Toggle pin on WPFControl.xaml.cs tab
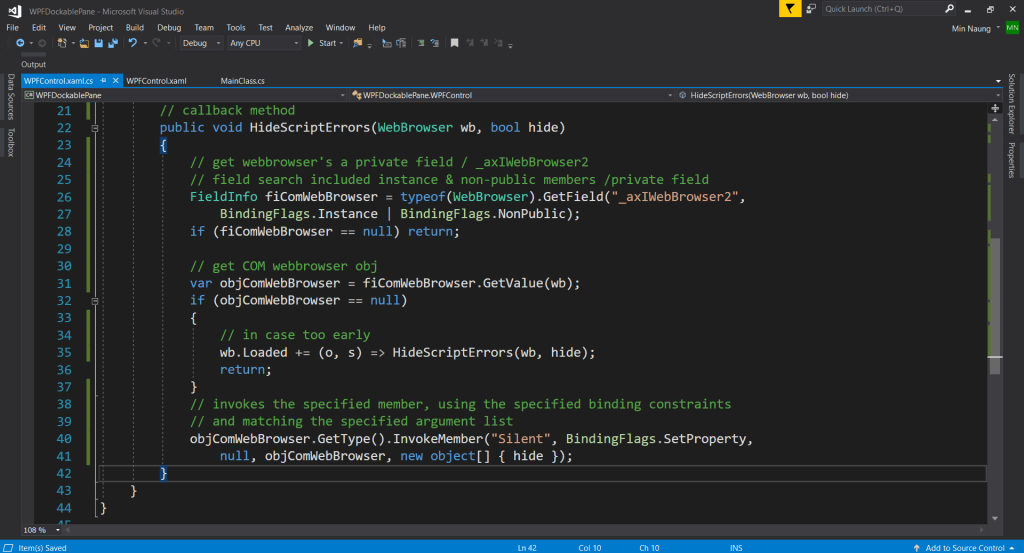 pos(104,80)
